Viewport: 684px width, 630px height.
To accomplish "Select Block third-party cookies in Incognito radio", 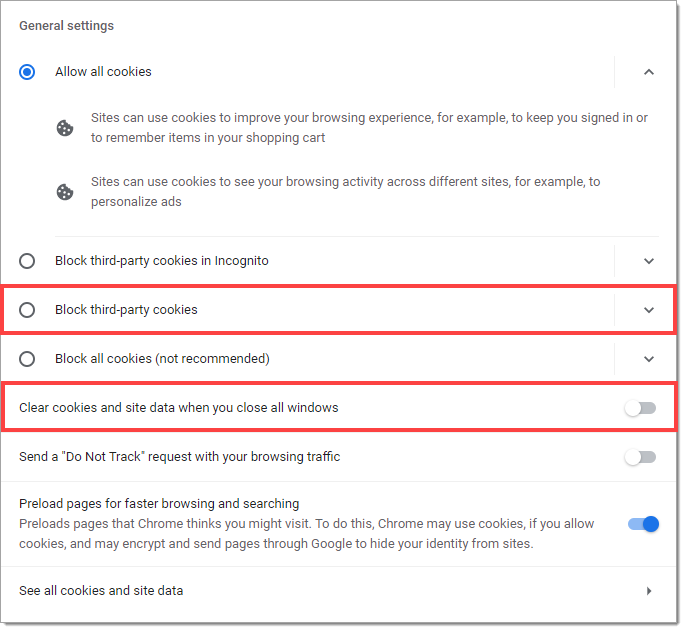I will point(27,261).
